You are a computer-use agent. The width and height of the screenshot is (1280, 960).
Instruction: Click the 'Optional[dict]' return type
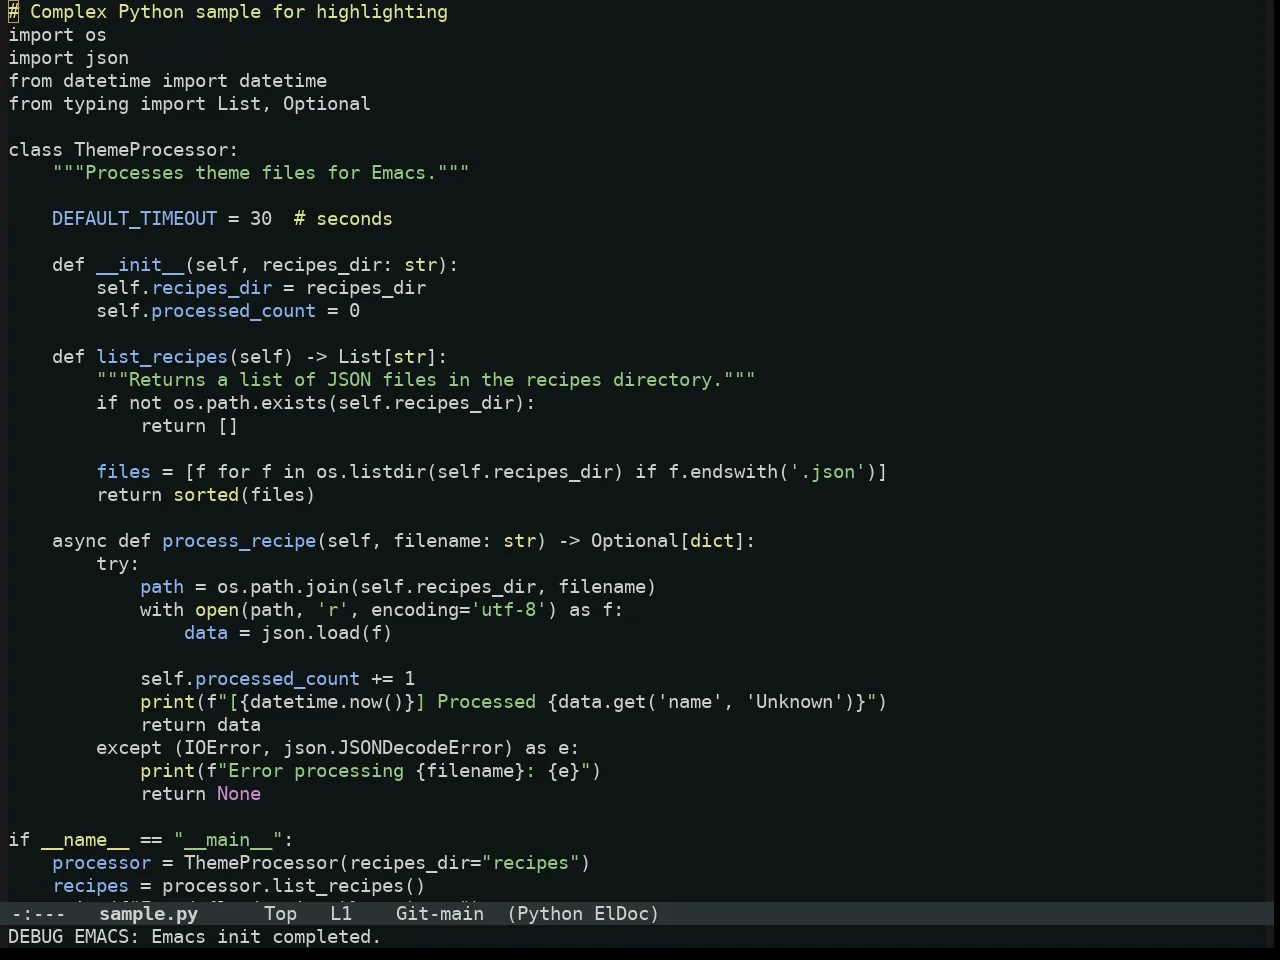668,541
